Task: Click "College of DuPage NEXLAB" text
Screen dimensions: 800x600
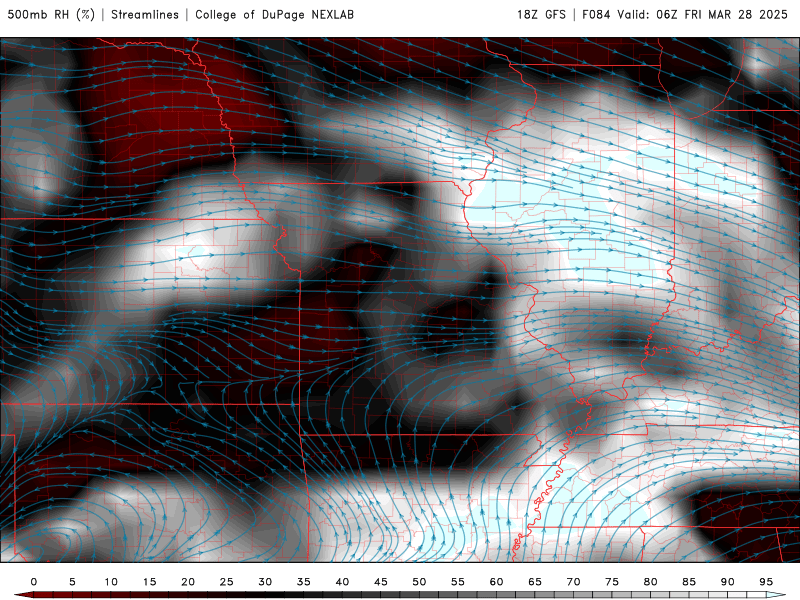Action: click(x=274, y=15)
